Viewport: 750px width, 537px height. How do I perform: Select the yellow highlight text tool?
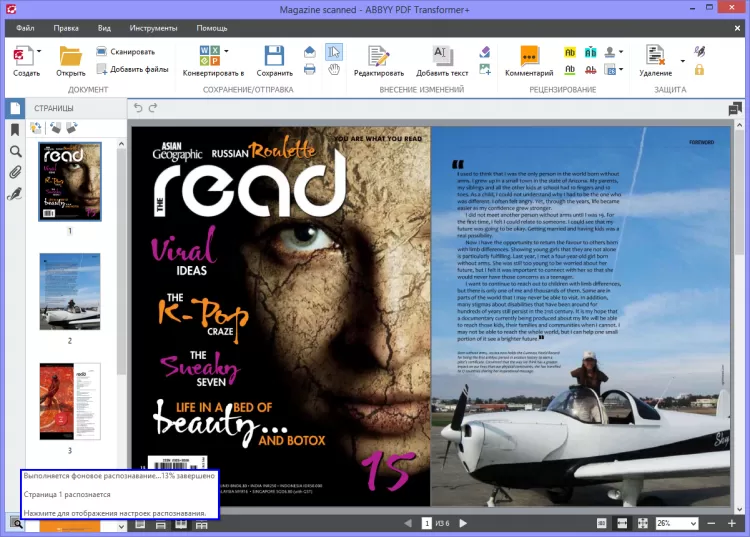point(570,52)
